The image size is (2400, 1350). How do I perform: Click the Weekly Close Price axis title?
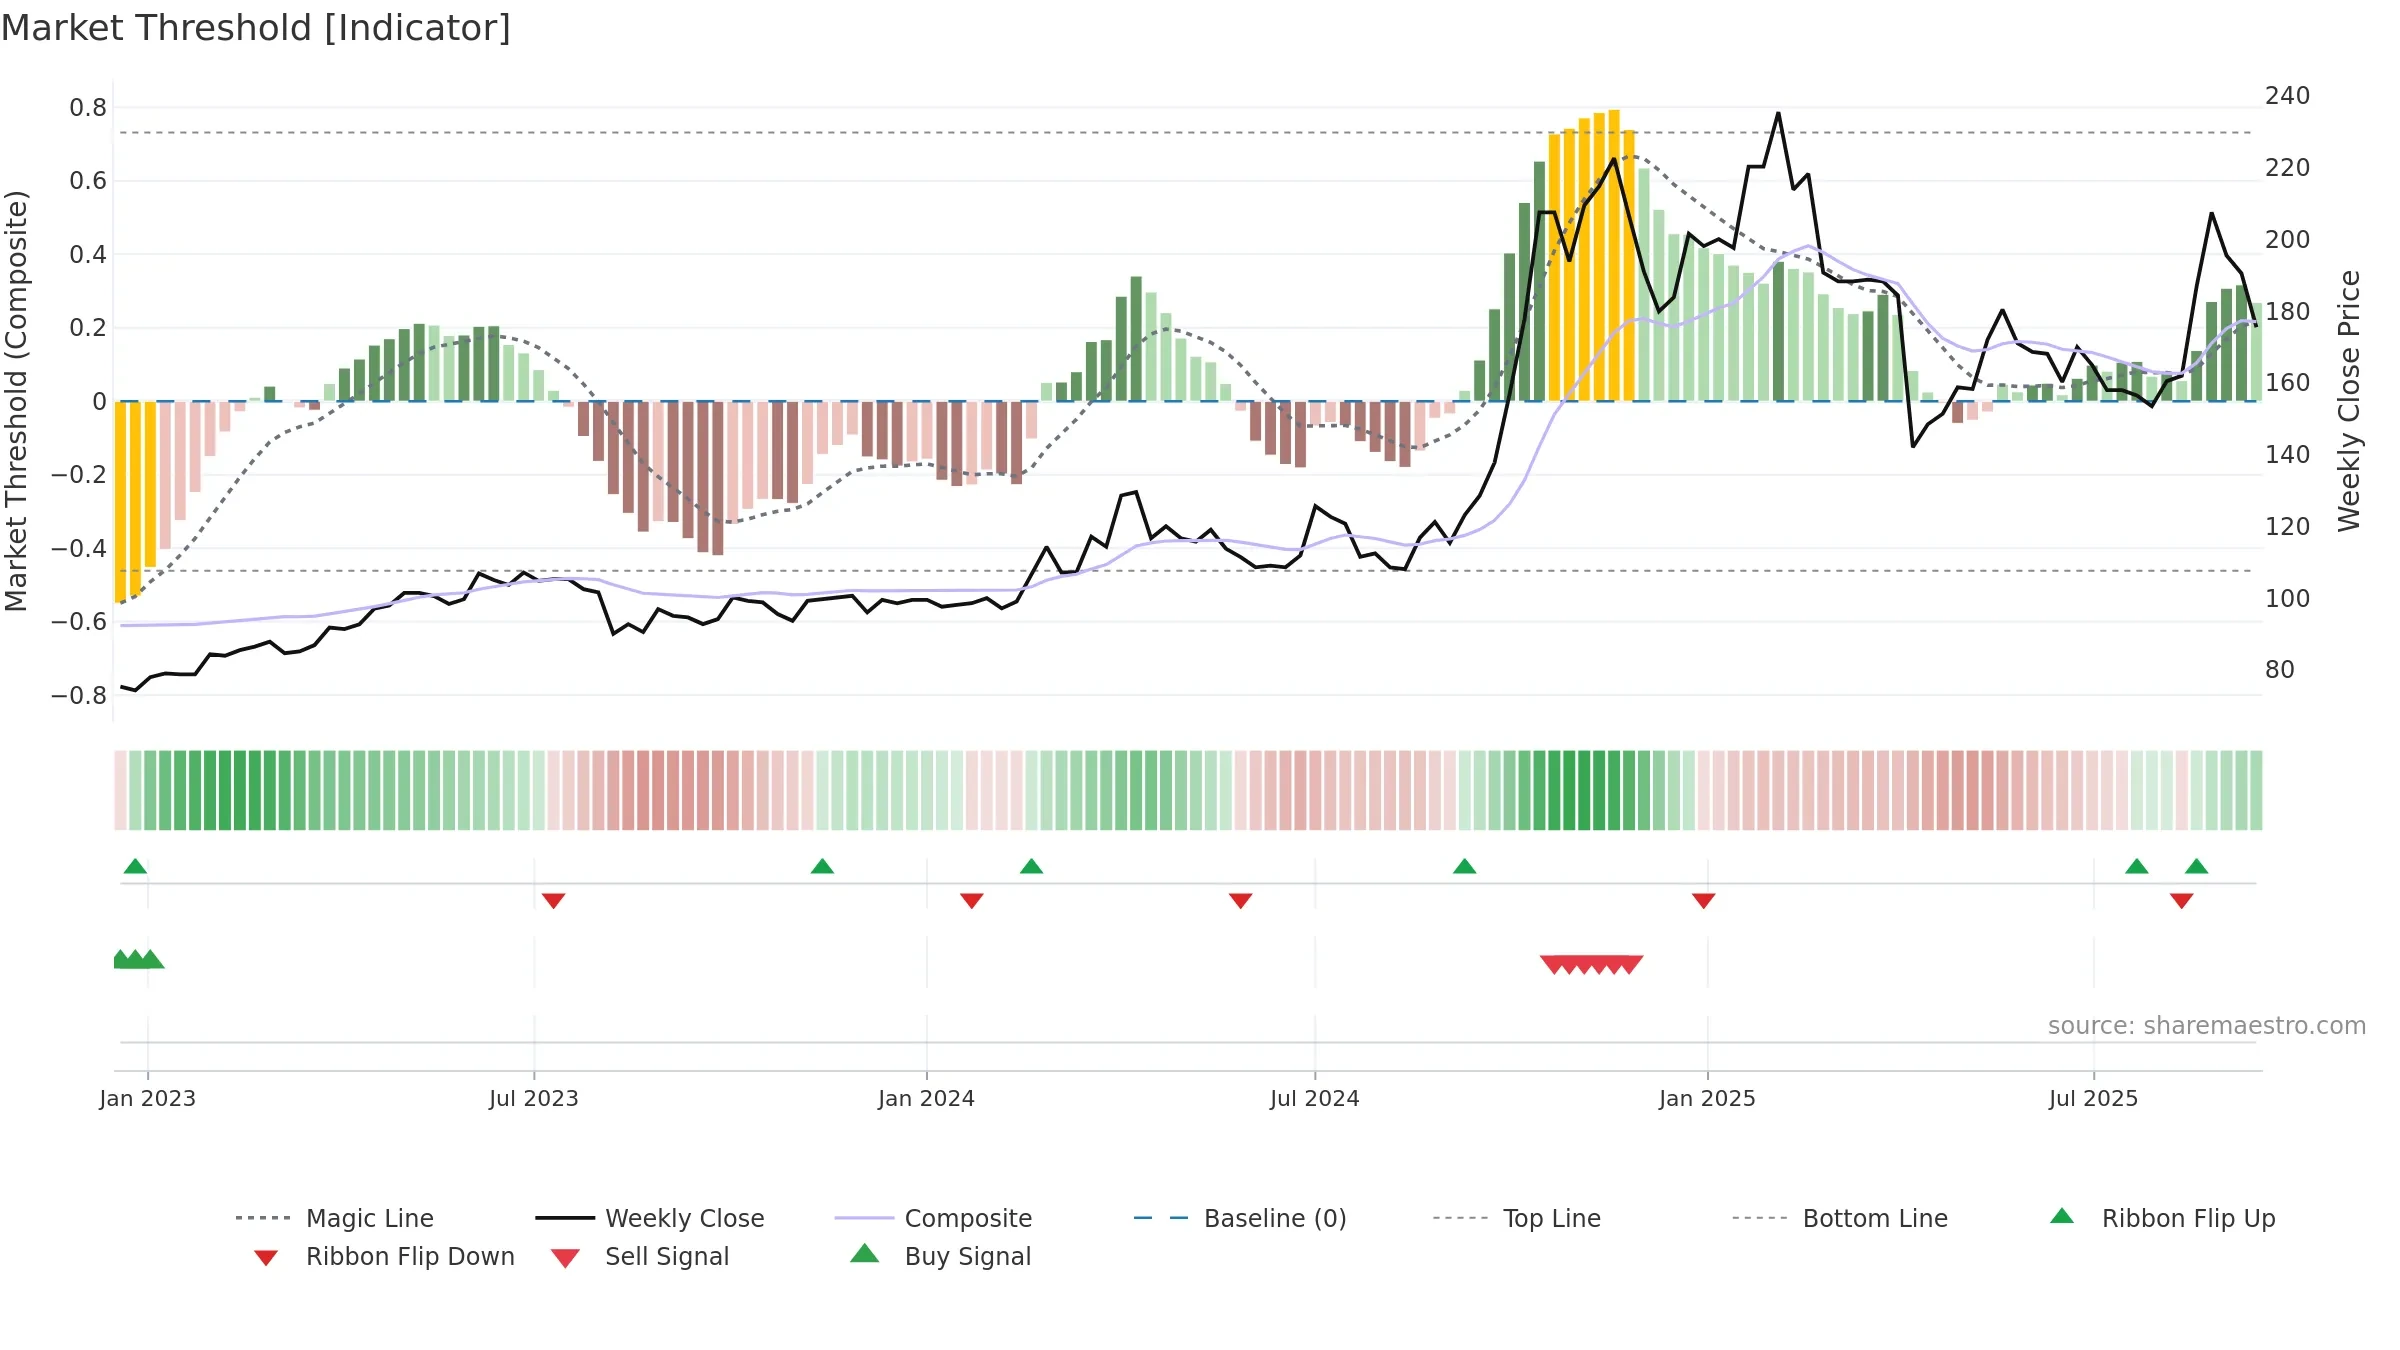pos(2349,401)
